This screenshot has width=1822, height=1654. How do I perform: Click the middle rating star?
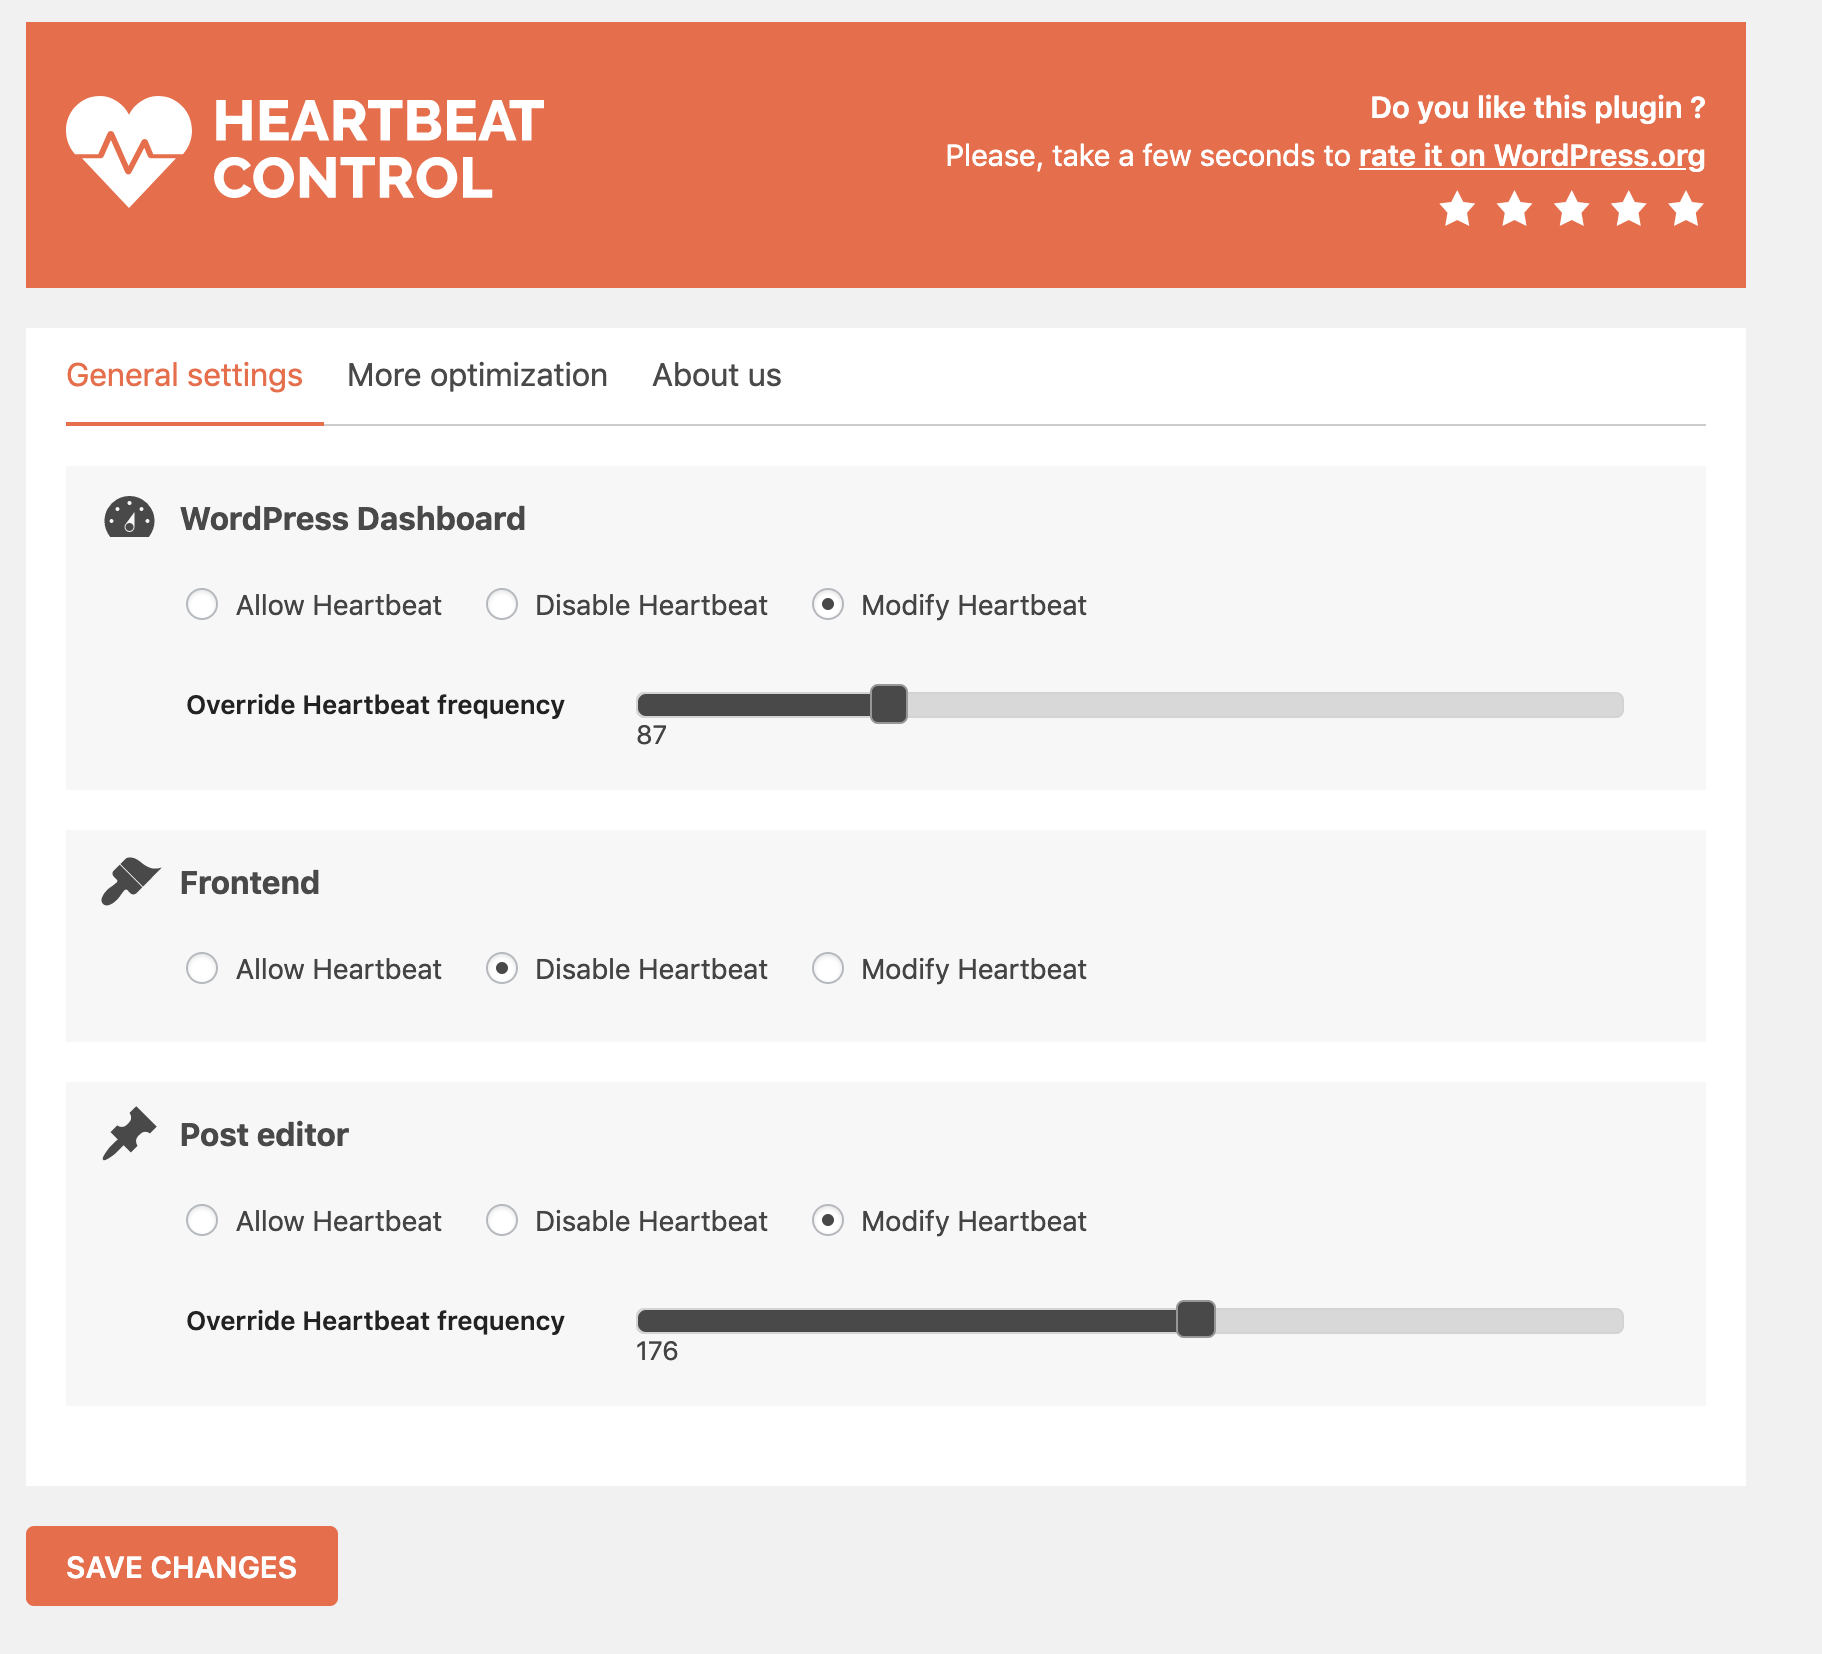[x=1570, y=209]
